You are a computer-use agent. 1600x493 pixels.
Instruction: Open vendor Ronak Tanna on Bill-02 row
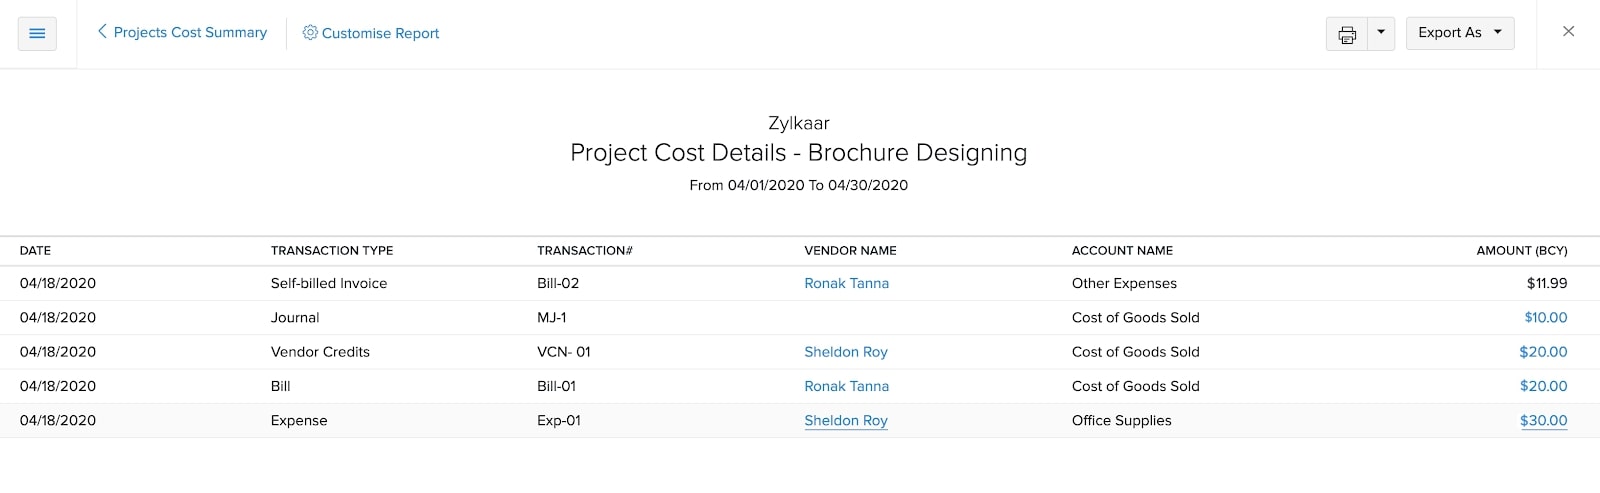pyautogui.click(x=846, y=283)
